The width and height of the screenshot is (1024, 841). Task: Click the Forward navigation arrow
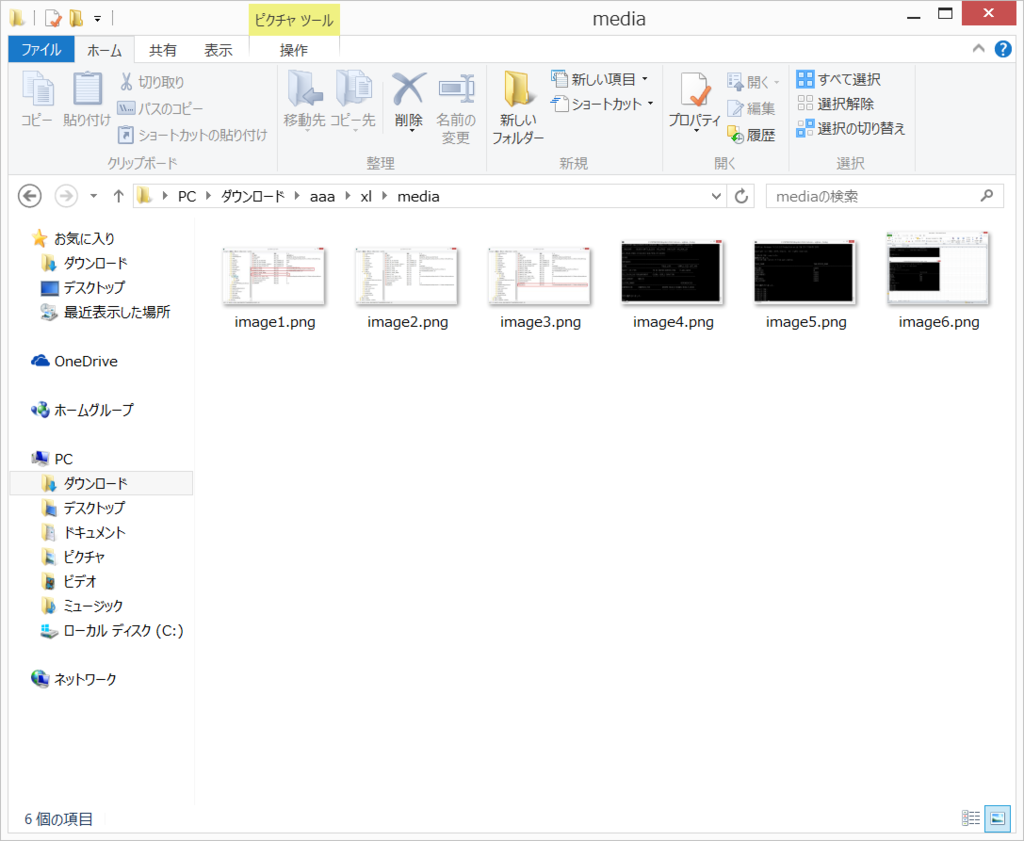[65, 196]
